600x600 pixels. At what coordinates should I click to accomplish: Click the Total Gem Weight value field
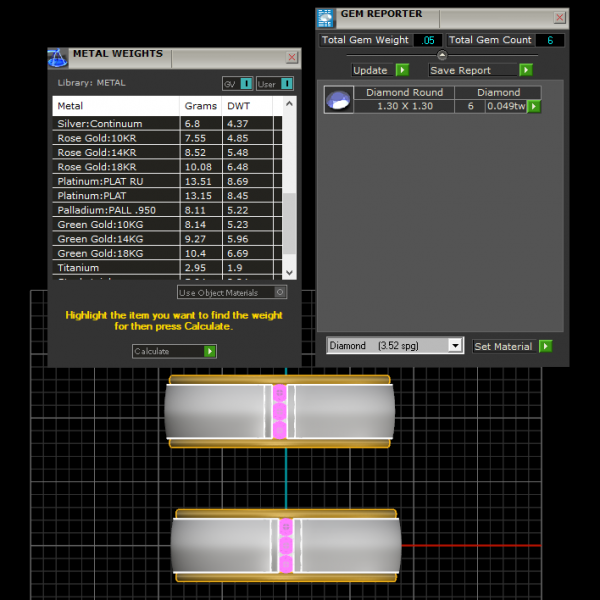pyautogui.click(x=428, y=40)
